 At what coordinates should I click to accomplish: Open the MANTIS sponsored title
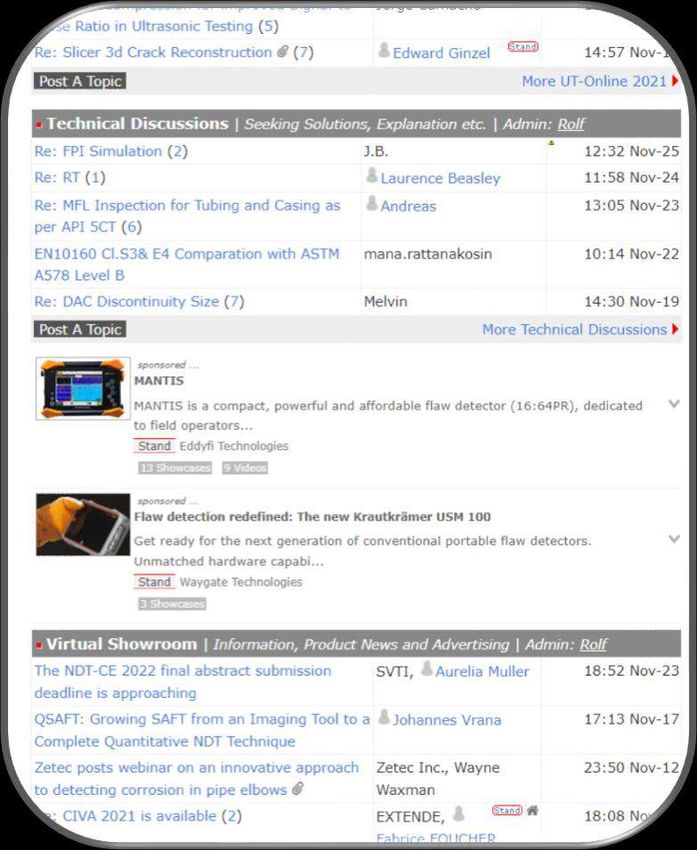(159, 381)
